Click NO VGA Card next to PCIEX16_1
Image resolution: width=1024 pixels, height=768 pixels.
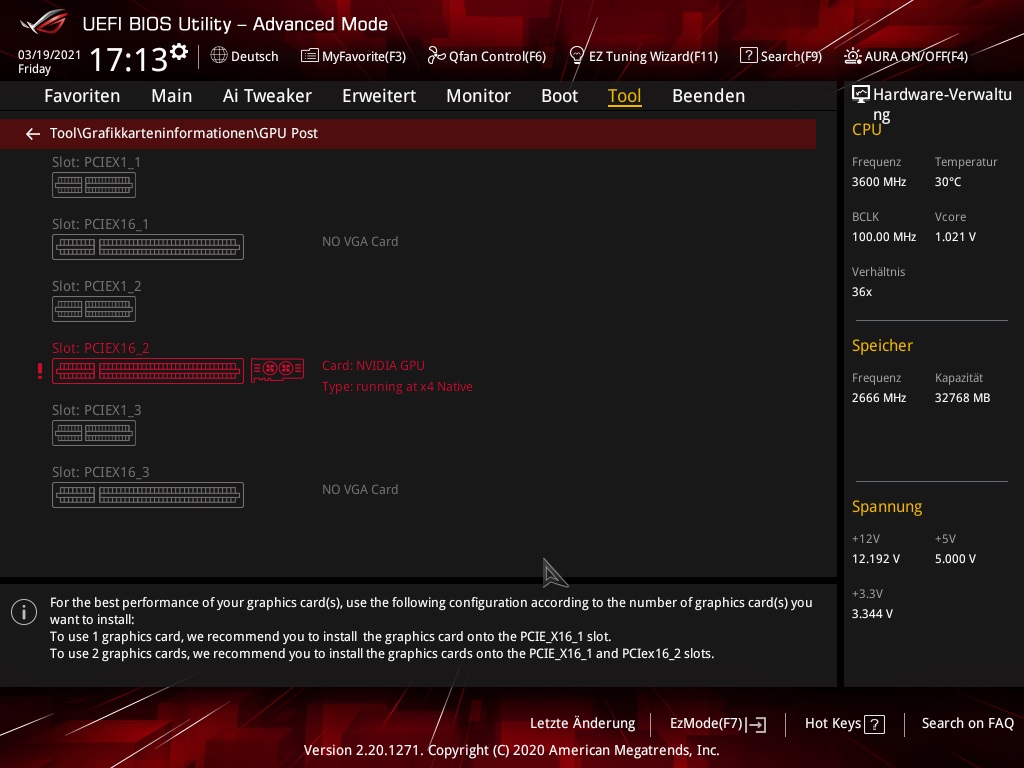[360, 242]
